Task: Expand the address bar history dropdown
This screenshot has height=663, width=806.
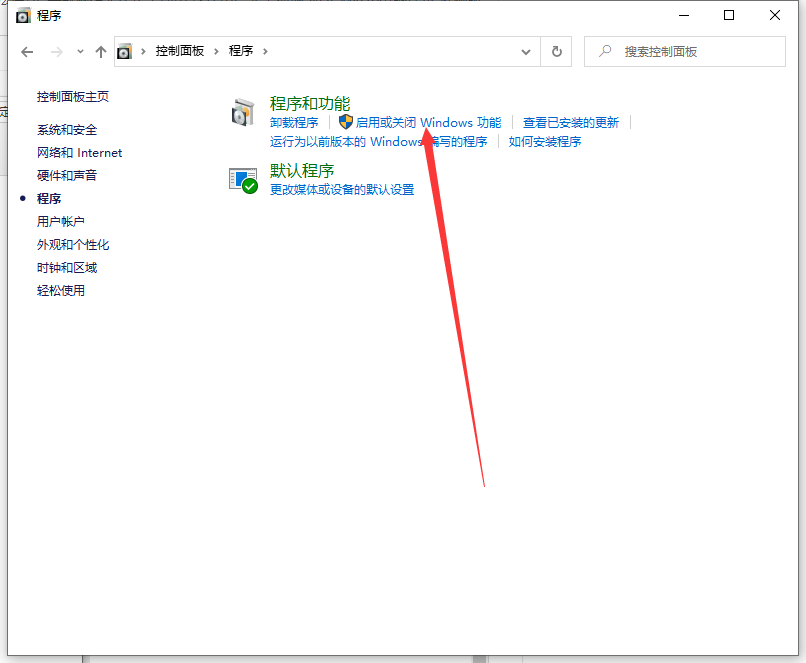Action: [527, 51]
